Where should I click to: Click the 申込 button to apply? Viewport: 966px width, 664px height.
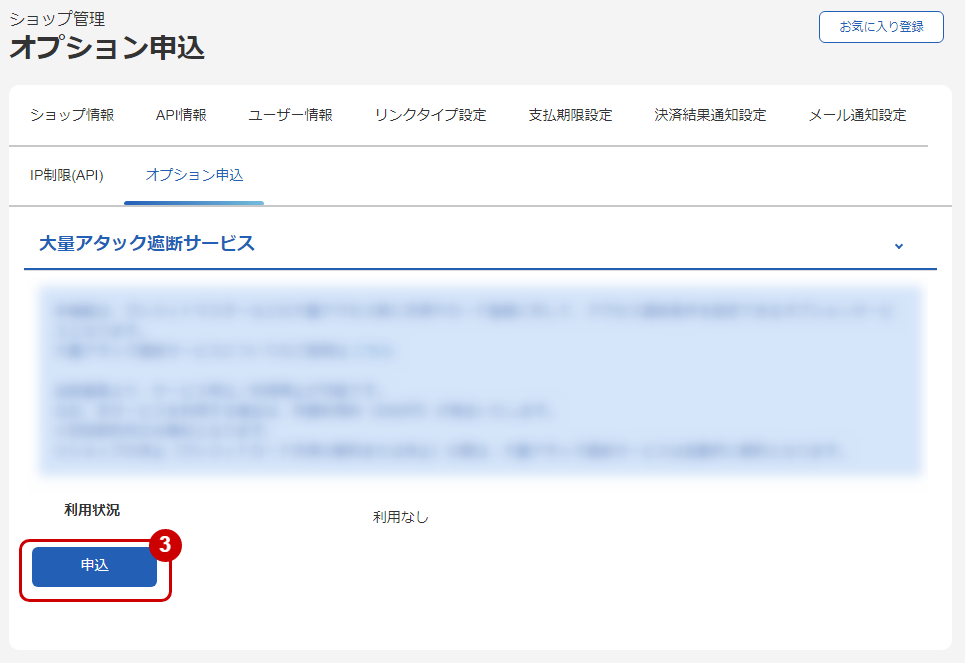click(x=93, y=566)
